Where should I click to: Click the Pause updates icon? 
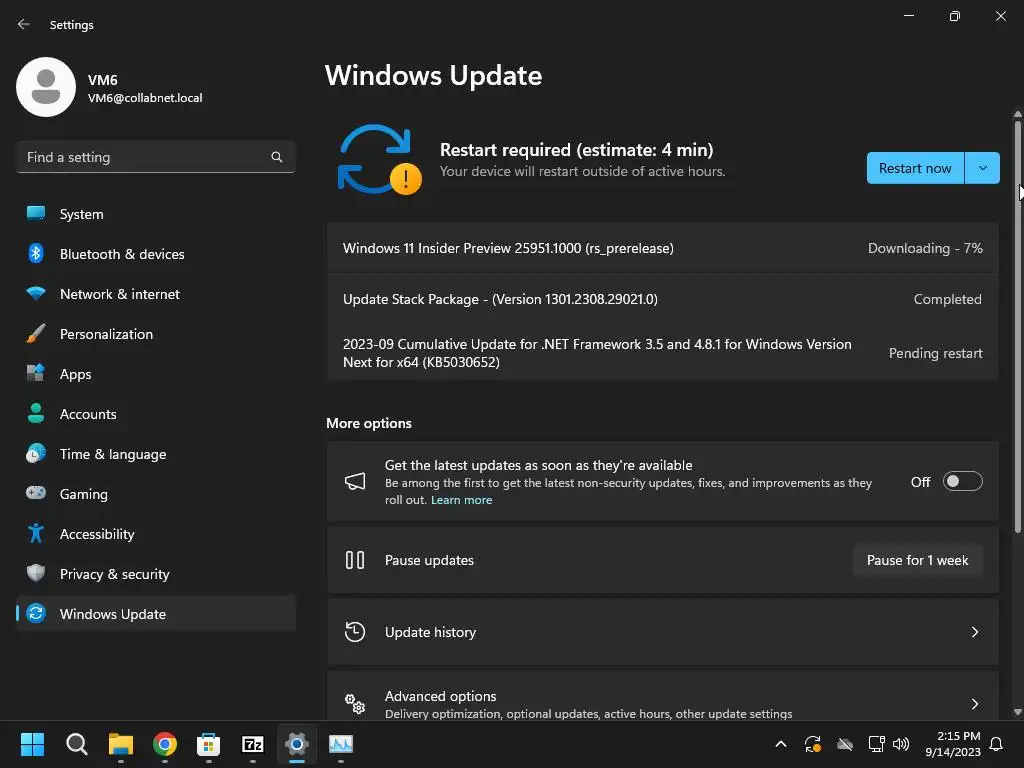355,560
